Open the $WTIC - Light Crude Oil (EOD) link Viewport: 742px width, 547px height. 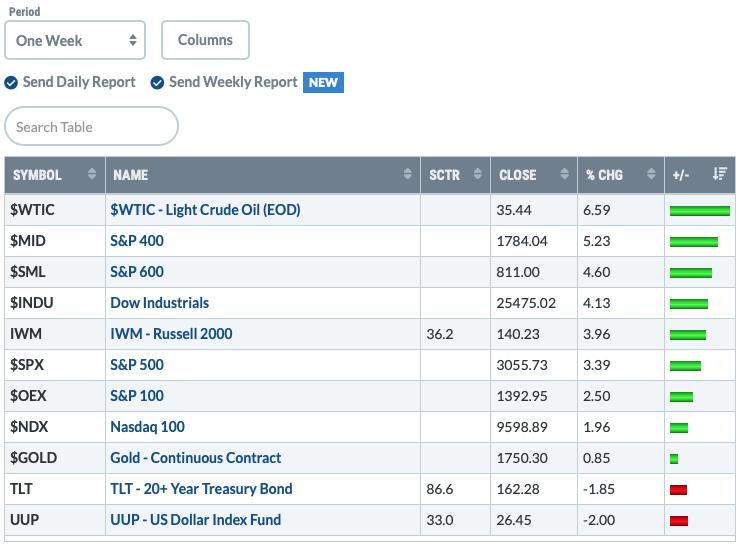click(x=205, y=210)
